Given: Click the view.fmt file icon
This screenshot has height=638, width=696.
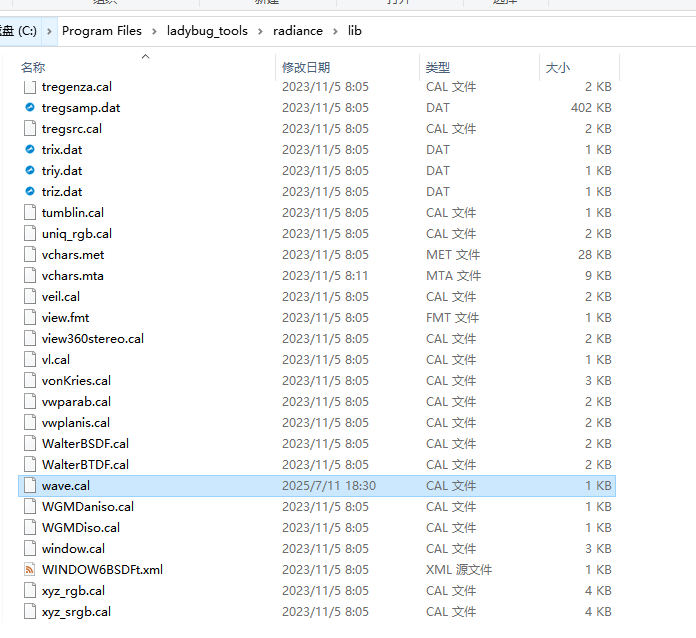Looking at the screenshot, I should 30,318.
